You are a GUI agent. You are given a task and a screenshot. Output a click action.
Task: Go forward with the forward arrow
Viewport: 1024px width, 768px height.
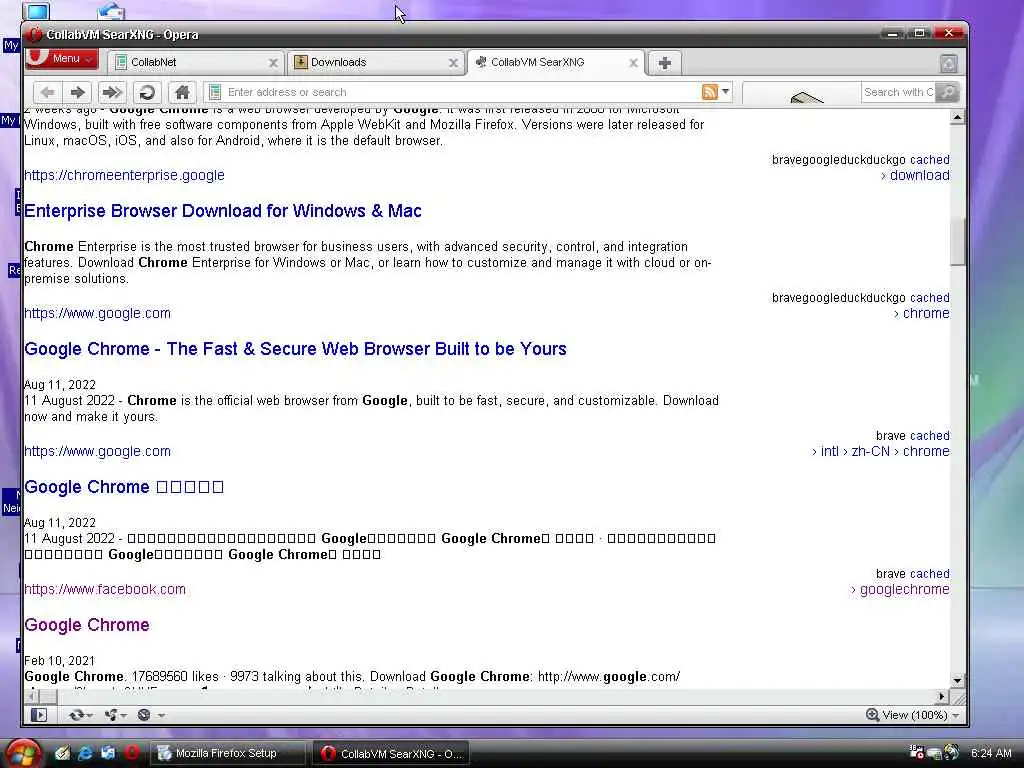(x=78, y=92)
